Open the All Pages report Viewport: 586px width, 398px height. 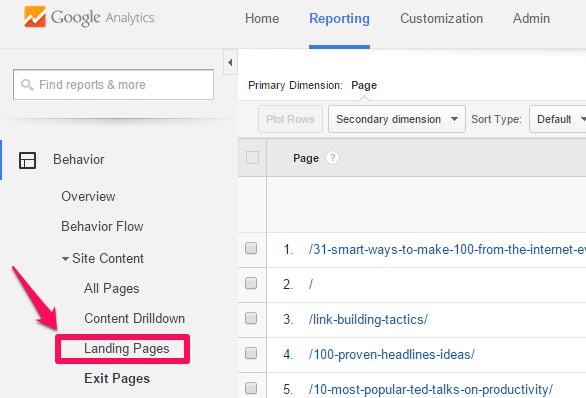coord(111,289)
